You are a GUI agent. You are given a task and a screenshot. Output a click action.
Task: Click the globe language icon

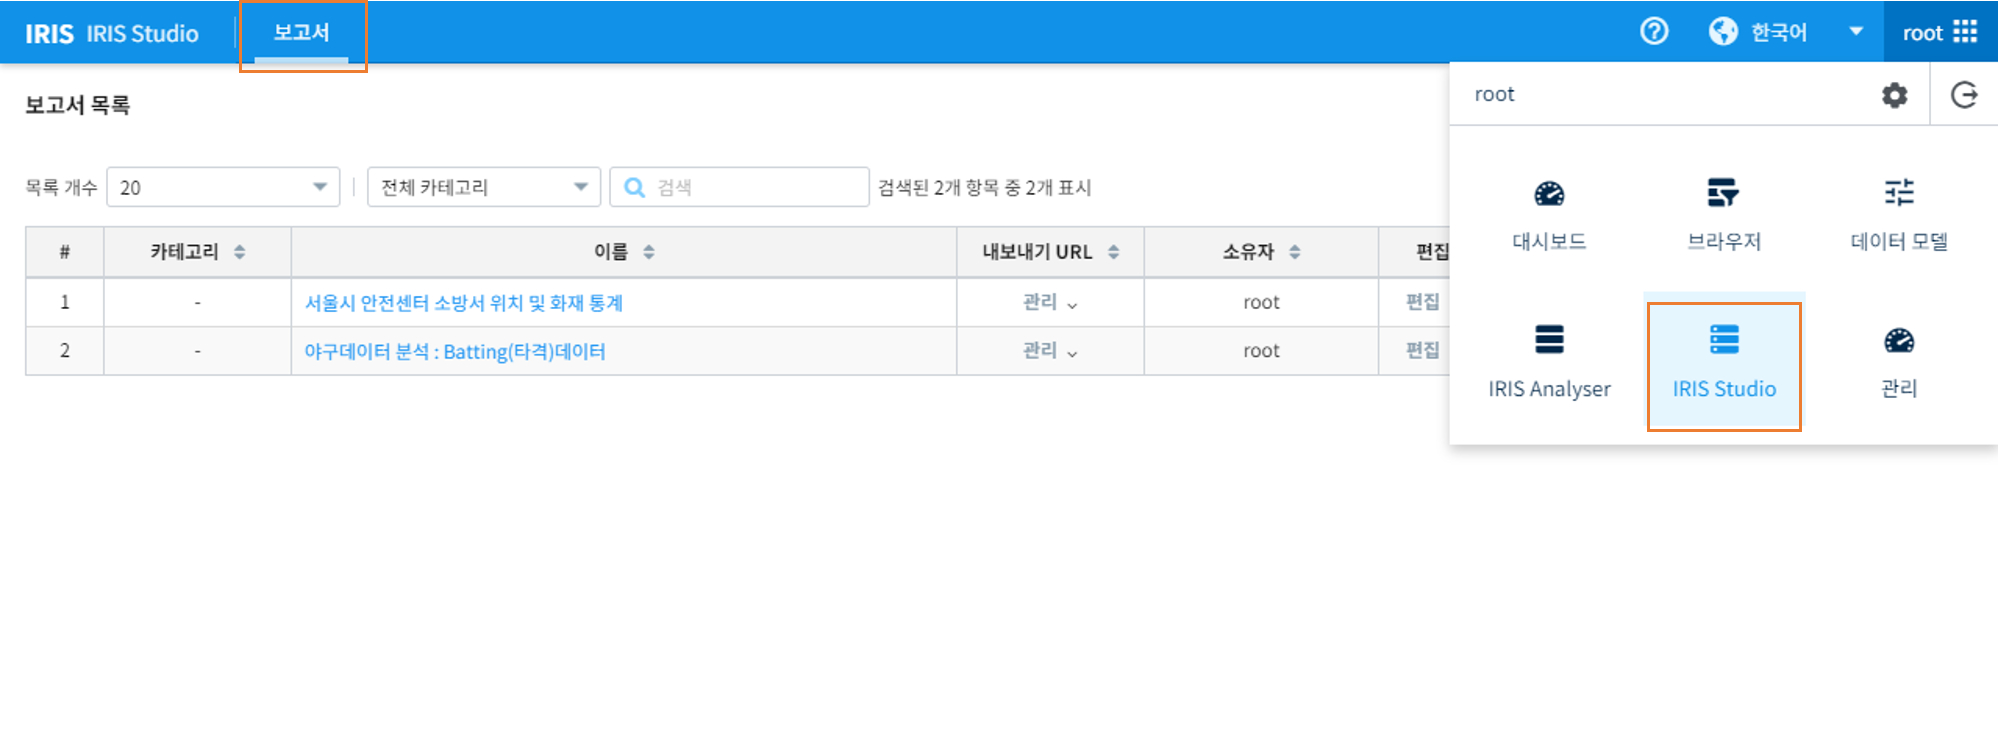click(x=1723, y=32)
